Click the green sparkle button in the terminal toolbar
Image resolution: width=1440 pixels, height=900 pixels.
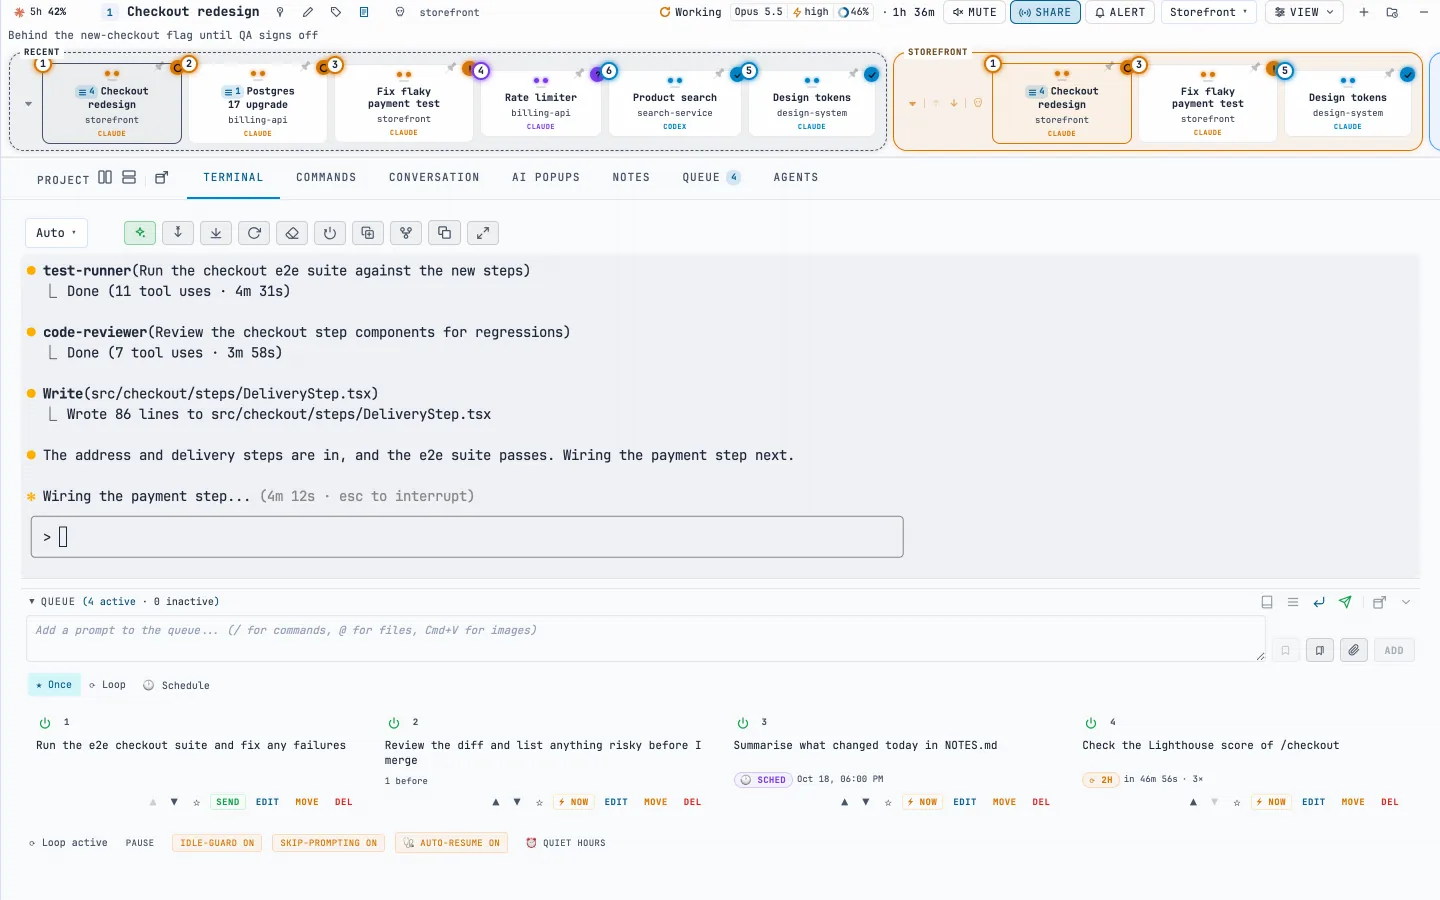click(x=140, y=233)
